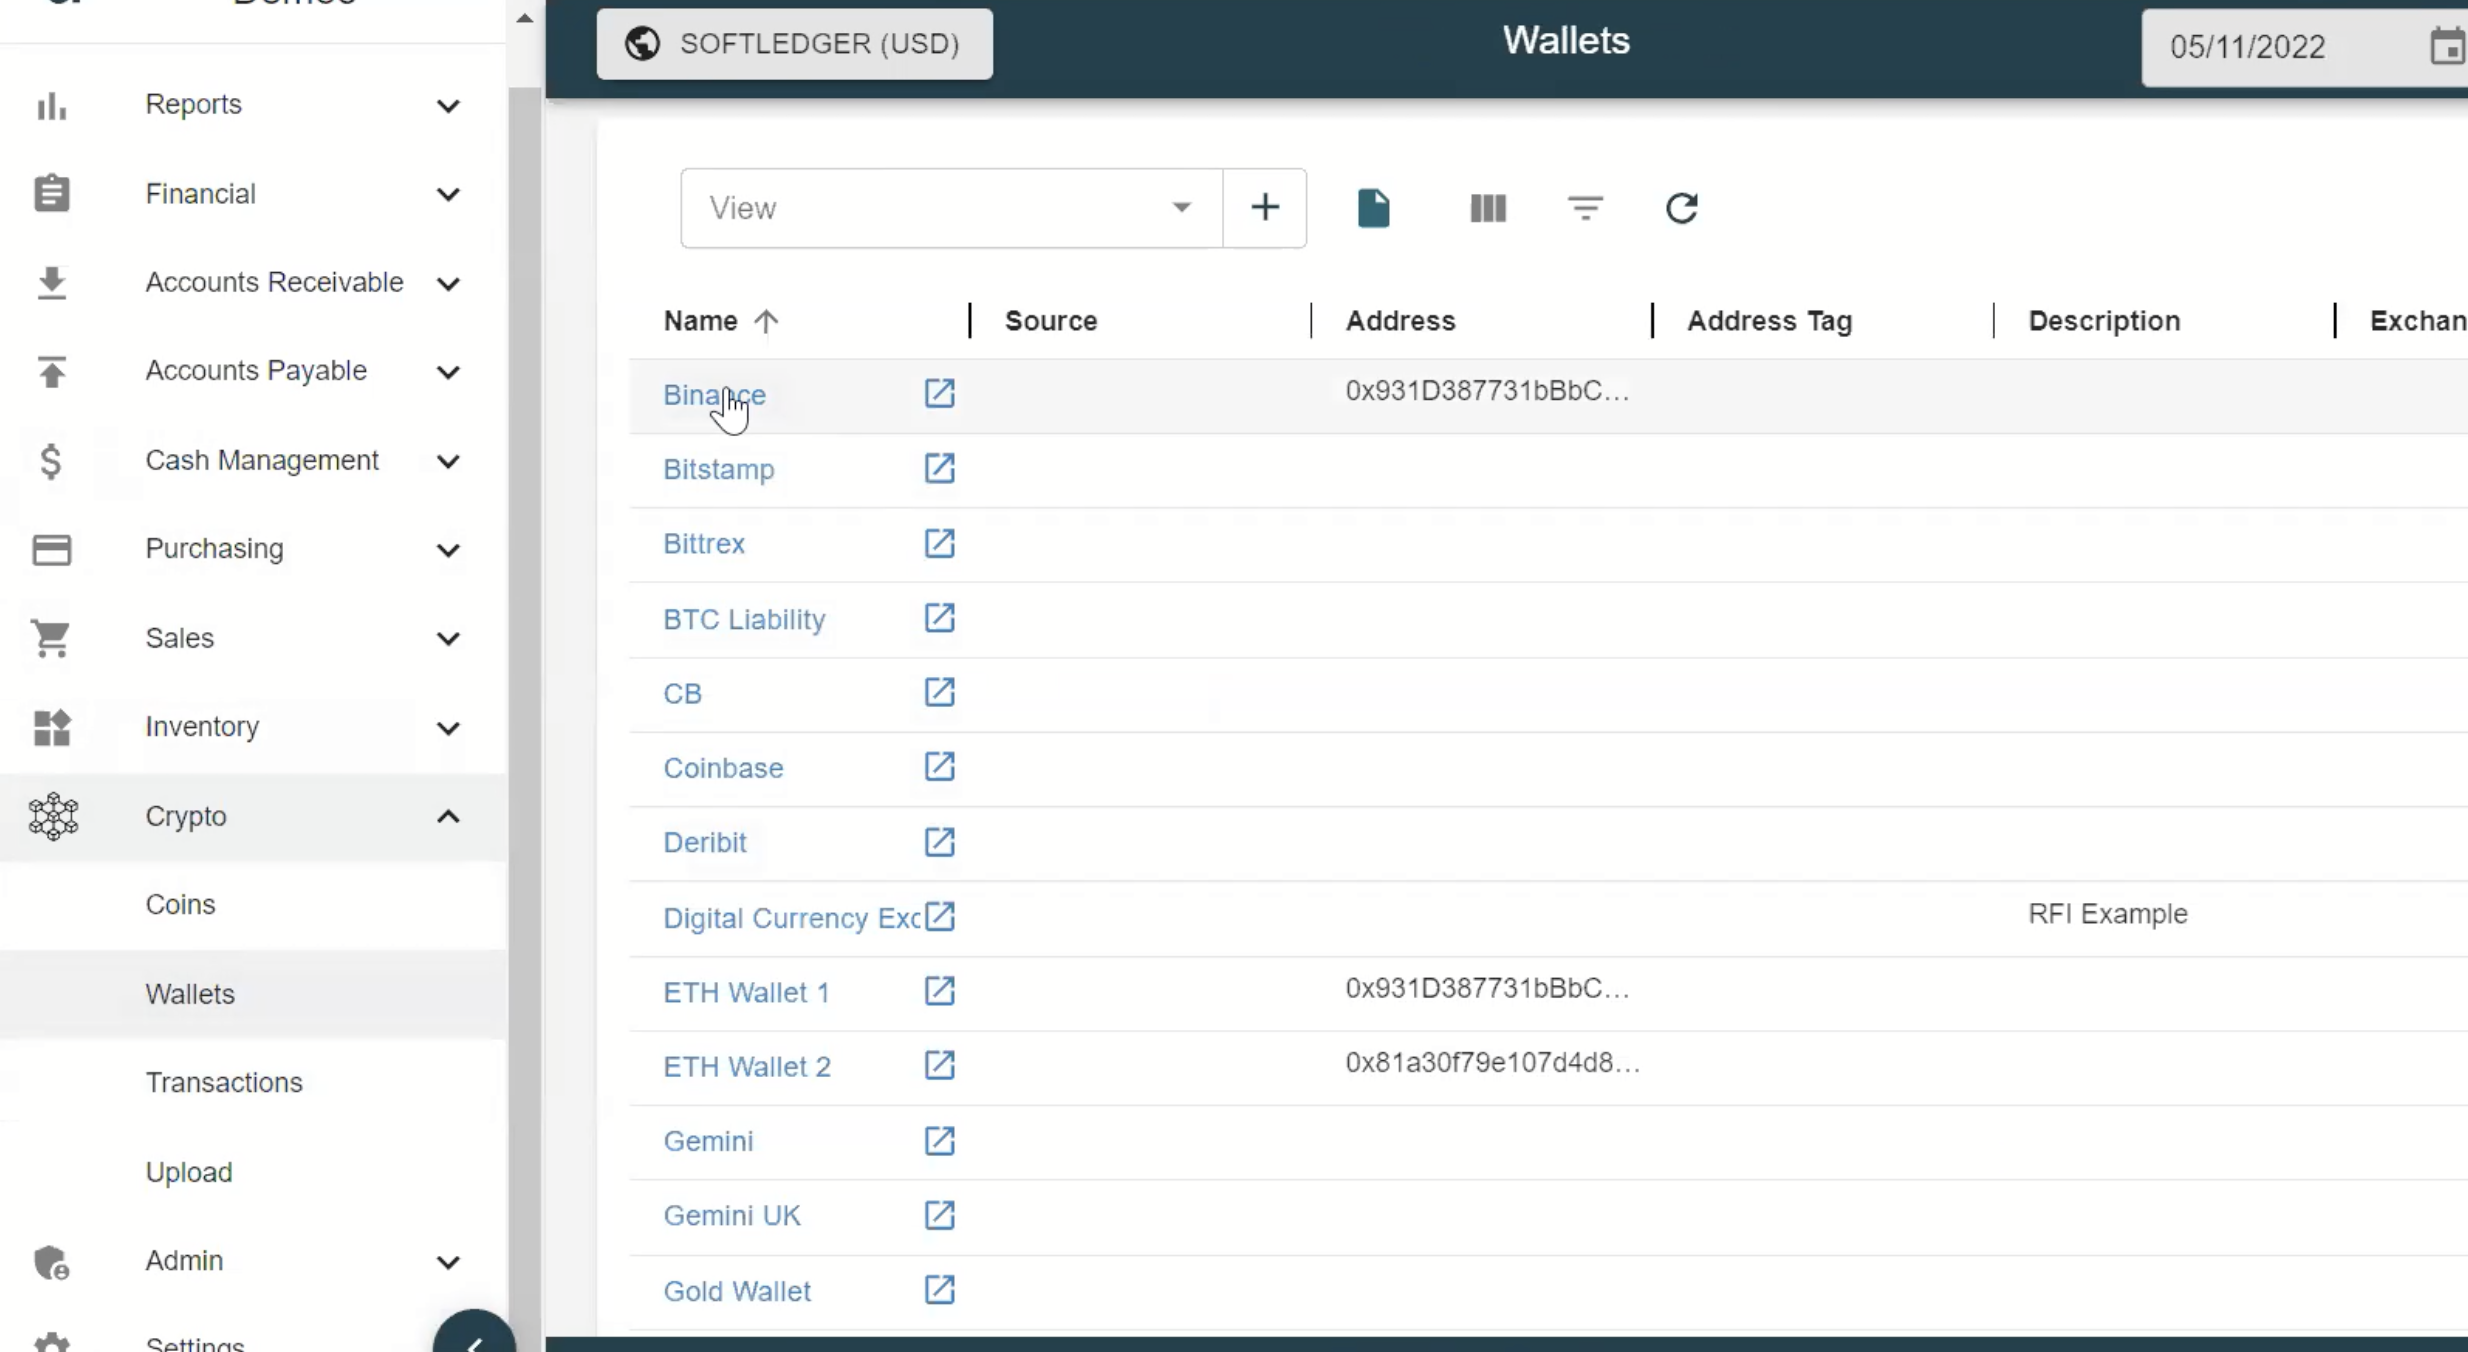Open the Coinbase wallet link
The width and height of the screenshot is (2468, 1352).
tap(723, 768)
